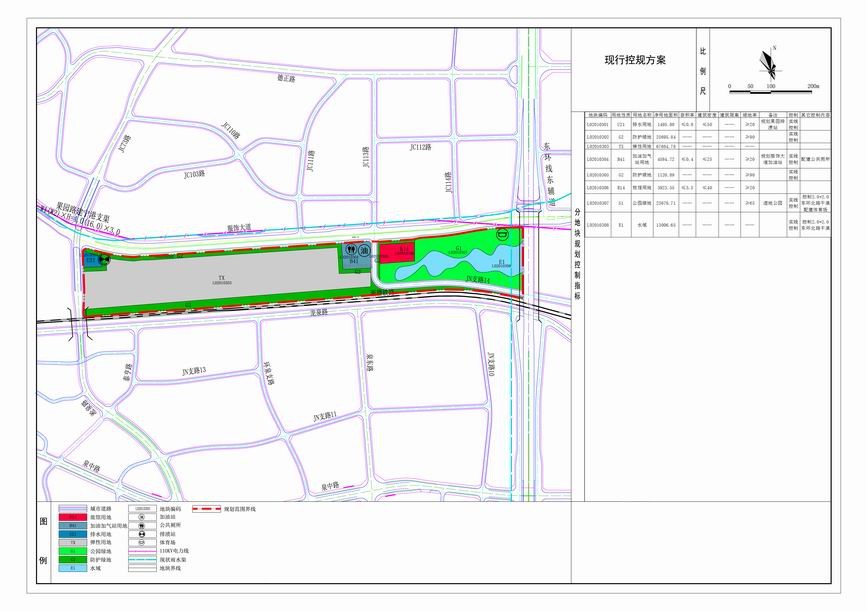Click the drainage station icon beside U21 parcel
This screenshot has height=612, width=867.
104,259
